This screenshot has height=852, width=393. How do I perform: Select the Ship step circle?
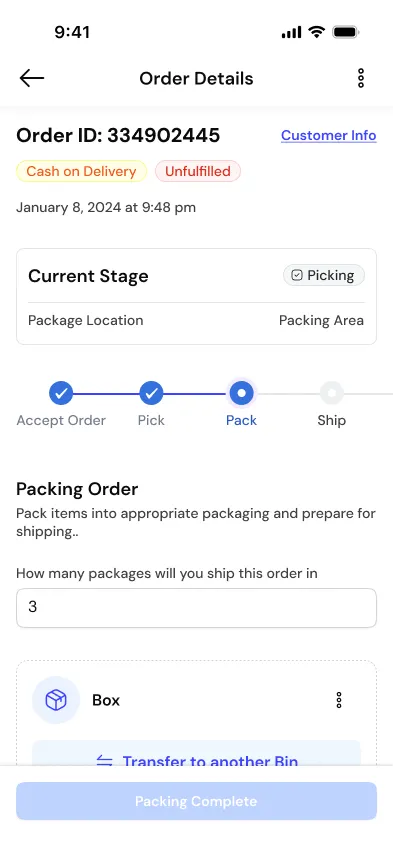click(332, 393)
